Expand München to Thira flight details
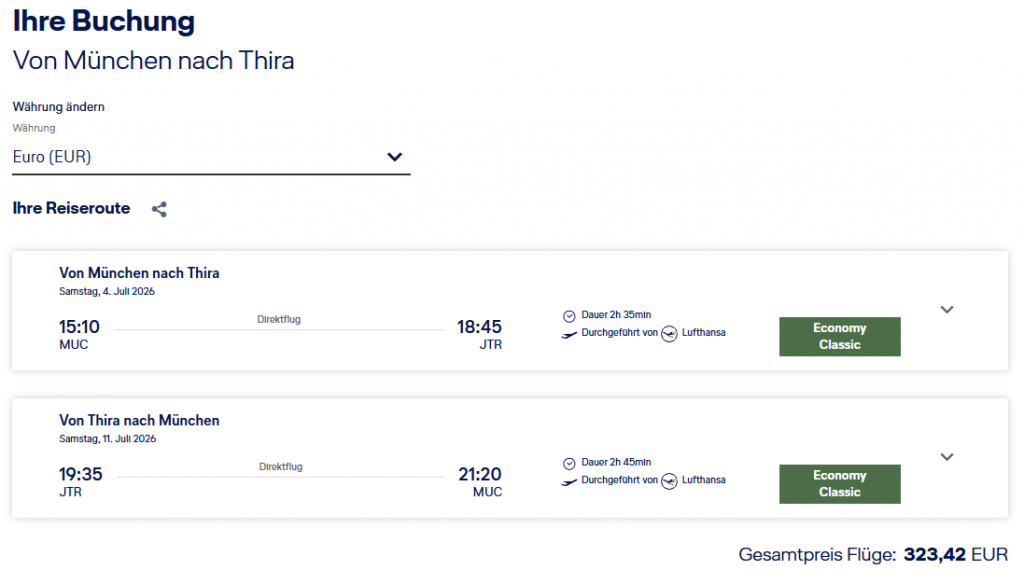The height and width of the screenshot is (584, 1024). 947,309
